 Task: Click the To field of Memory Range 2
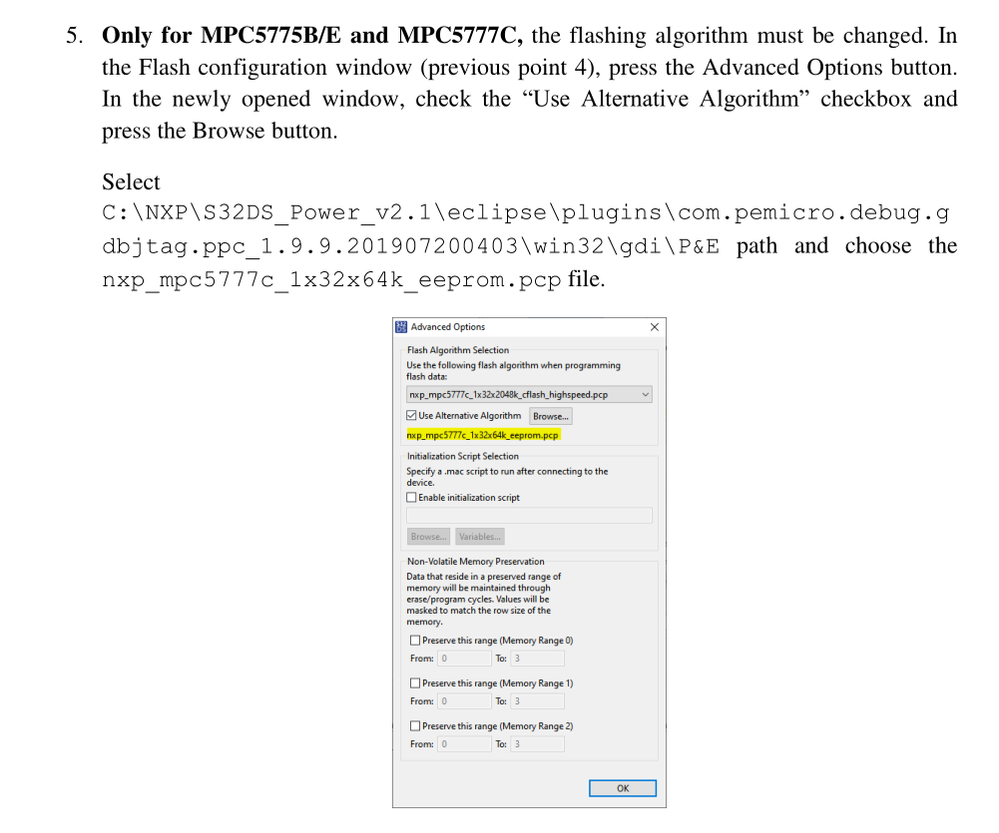pos(537,744)
